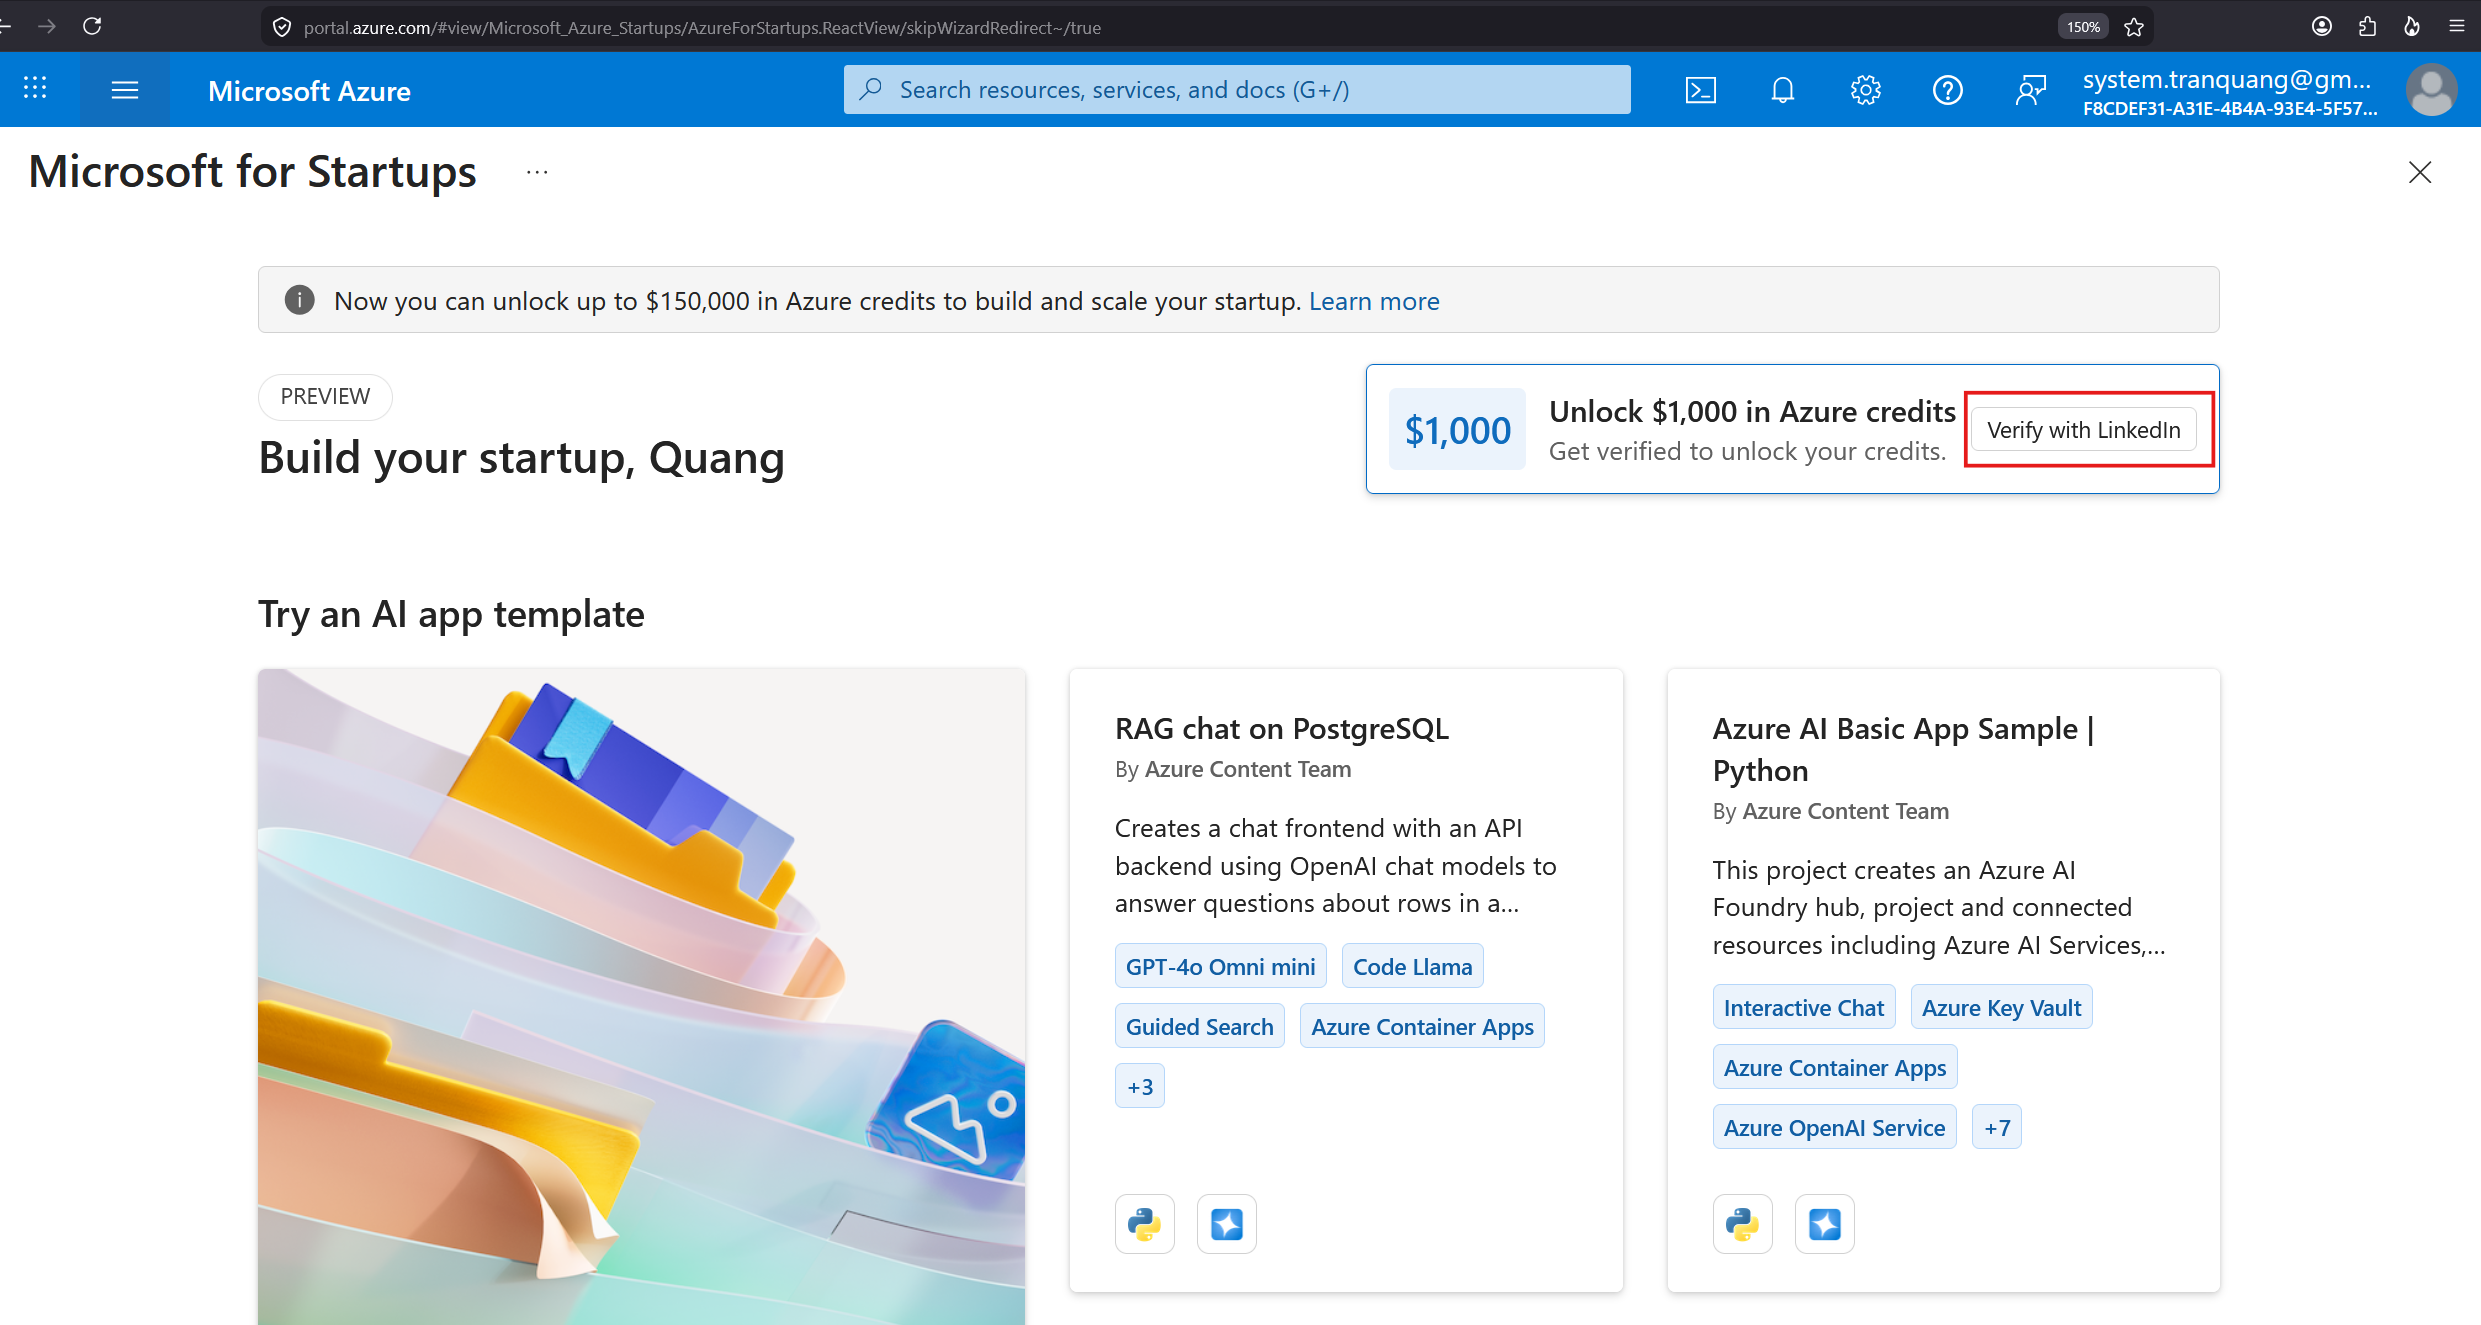The image size is (2481, 1325).
Task: Click the browser address bar URL
Action: [x=702, y=27]
